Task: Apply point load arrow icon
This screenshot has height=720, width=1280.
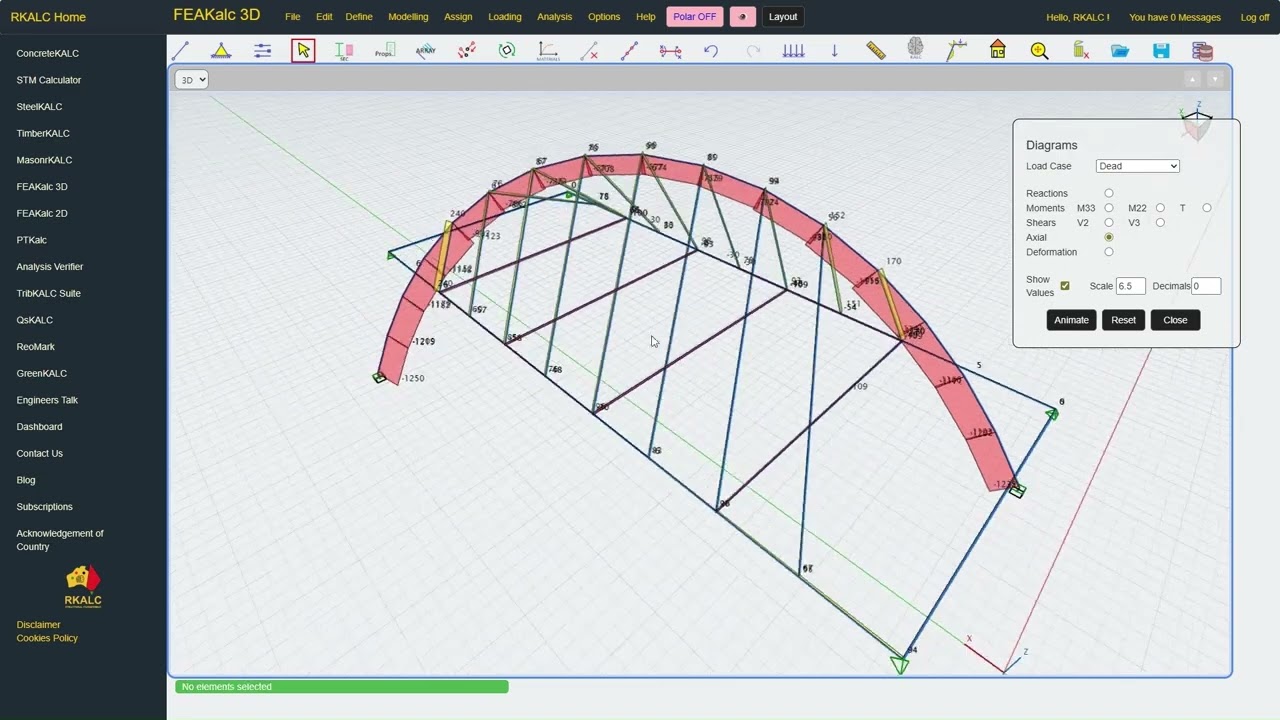Action: (834, 50)
